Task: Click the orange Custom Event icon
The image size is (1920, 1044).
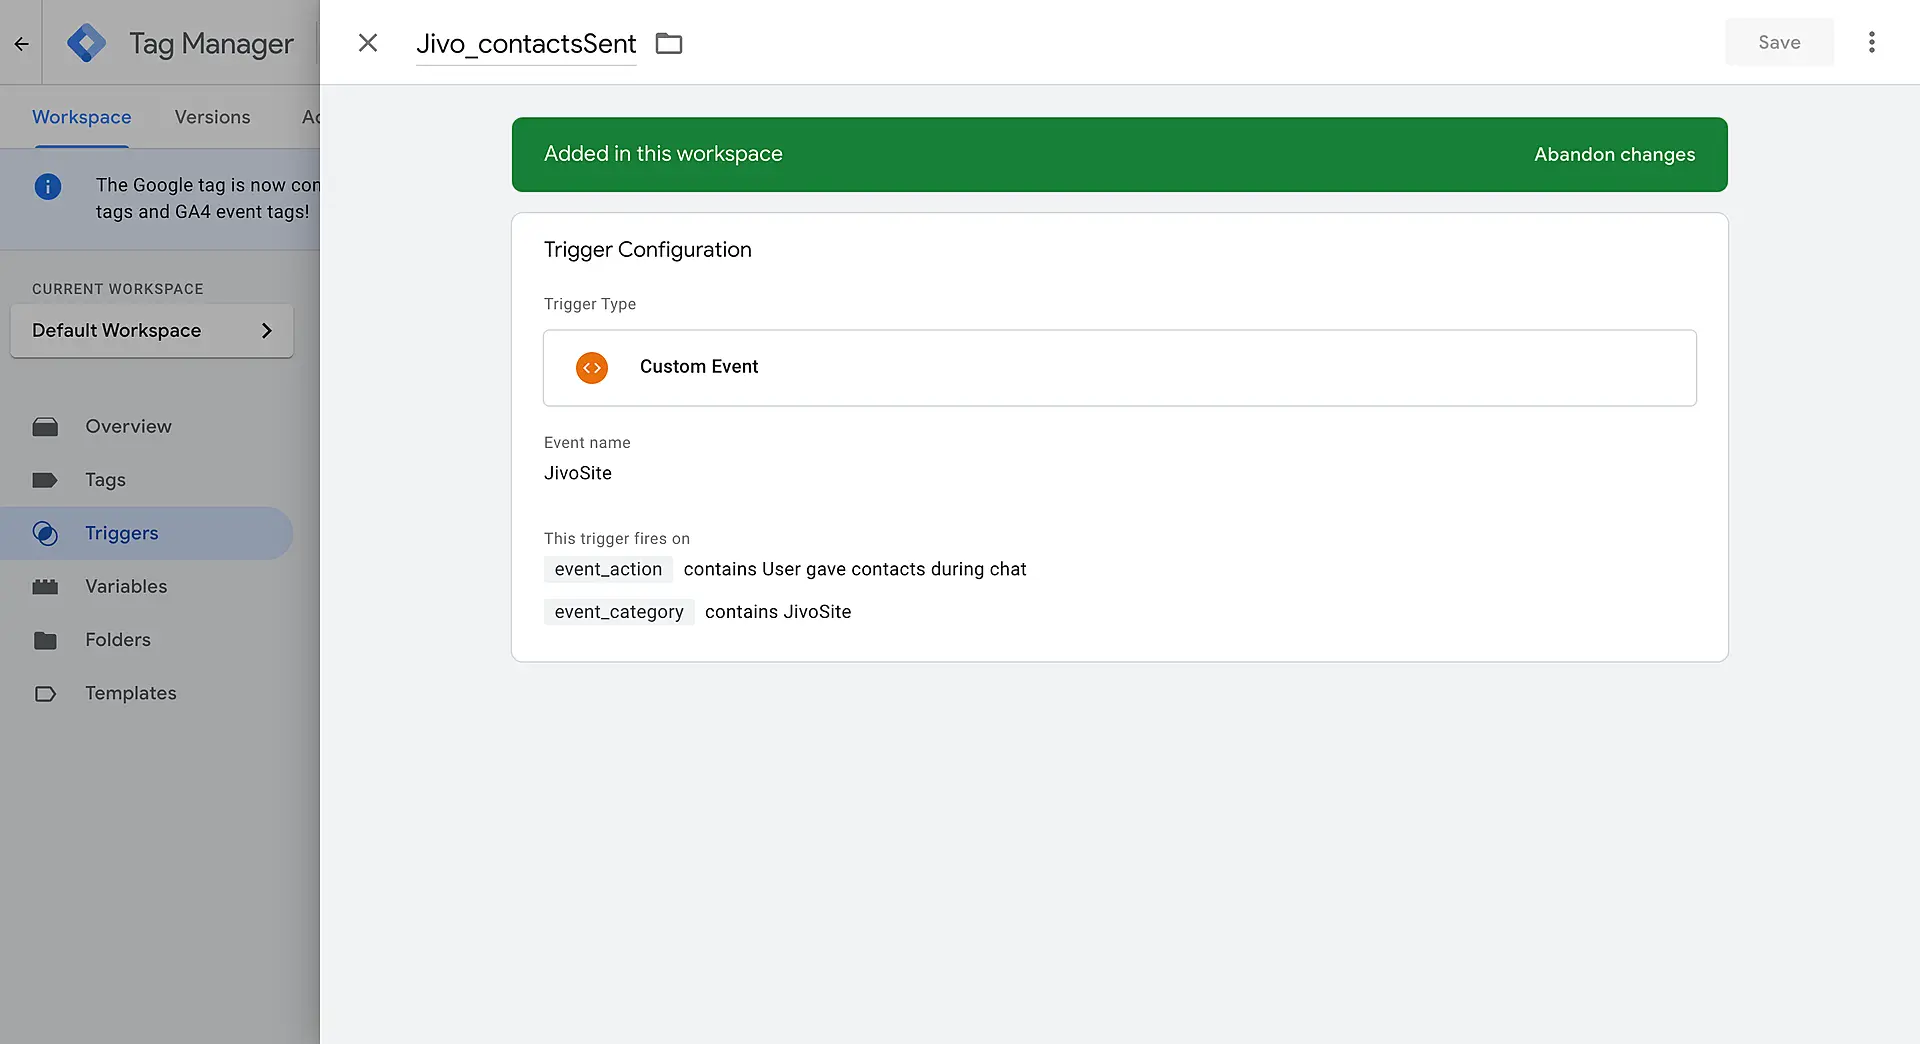Action: pyautogui.click(x=592, y=368)
